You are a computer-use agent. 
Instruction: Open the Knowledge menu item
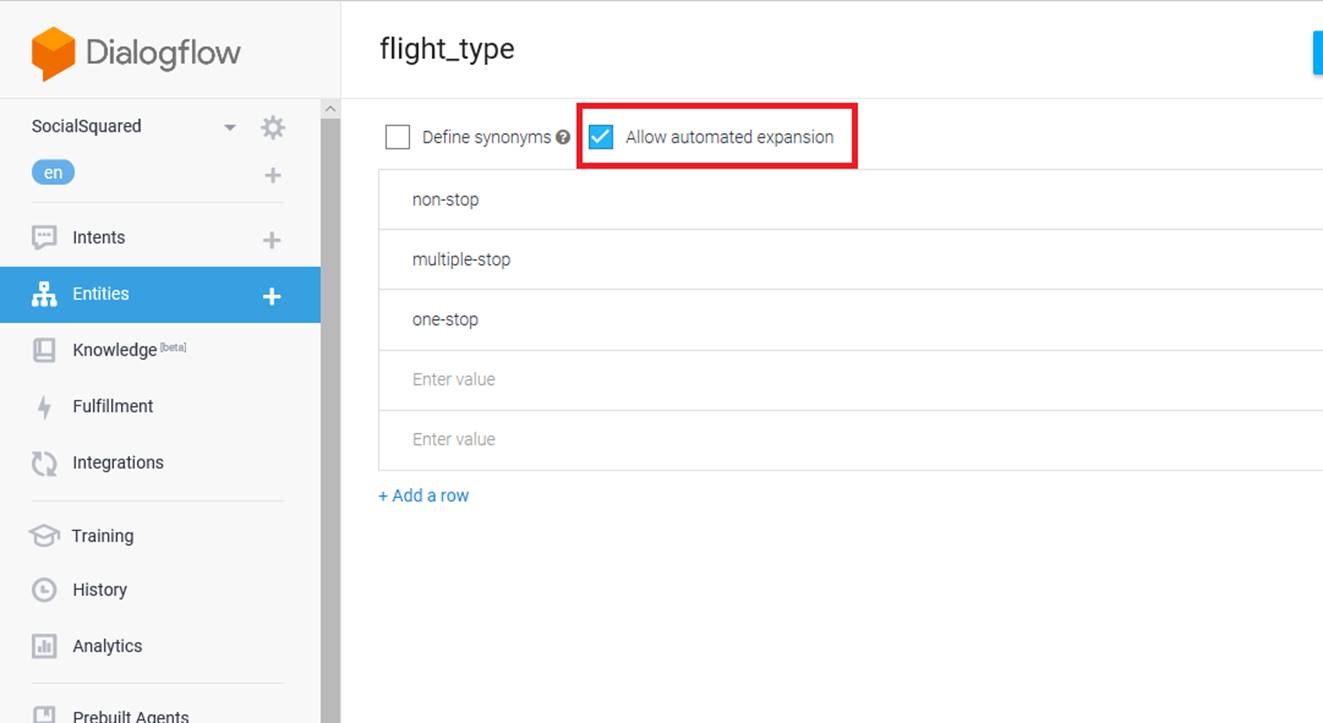tap(114, 350)
